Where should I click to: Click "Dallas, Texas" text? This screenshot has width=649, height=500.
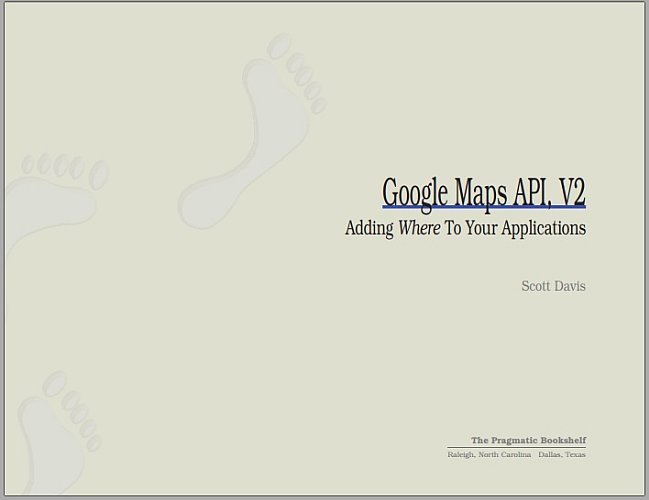tap(562, 454)
